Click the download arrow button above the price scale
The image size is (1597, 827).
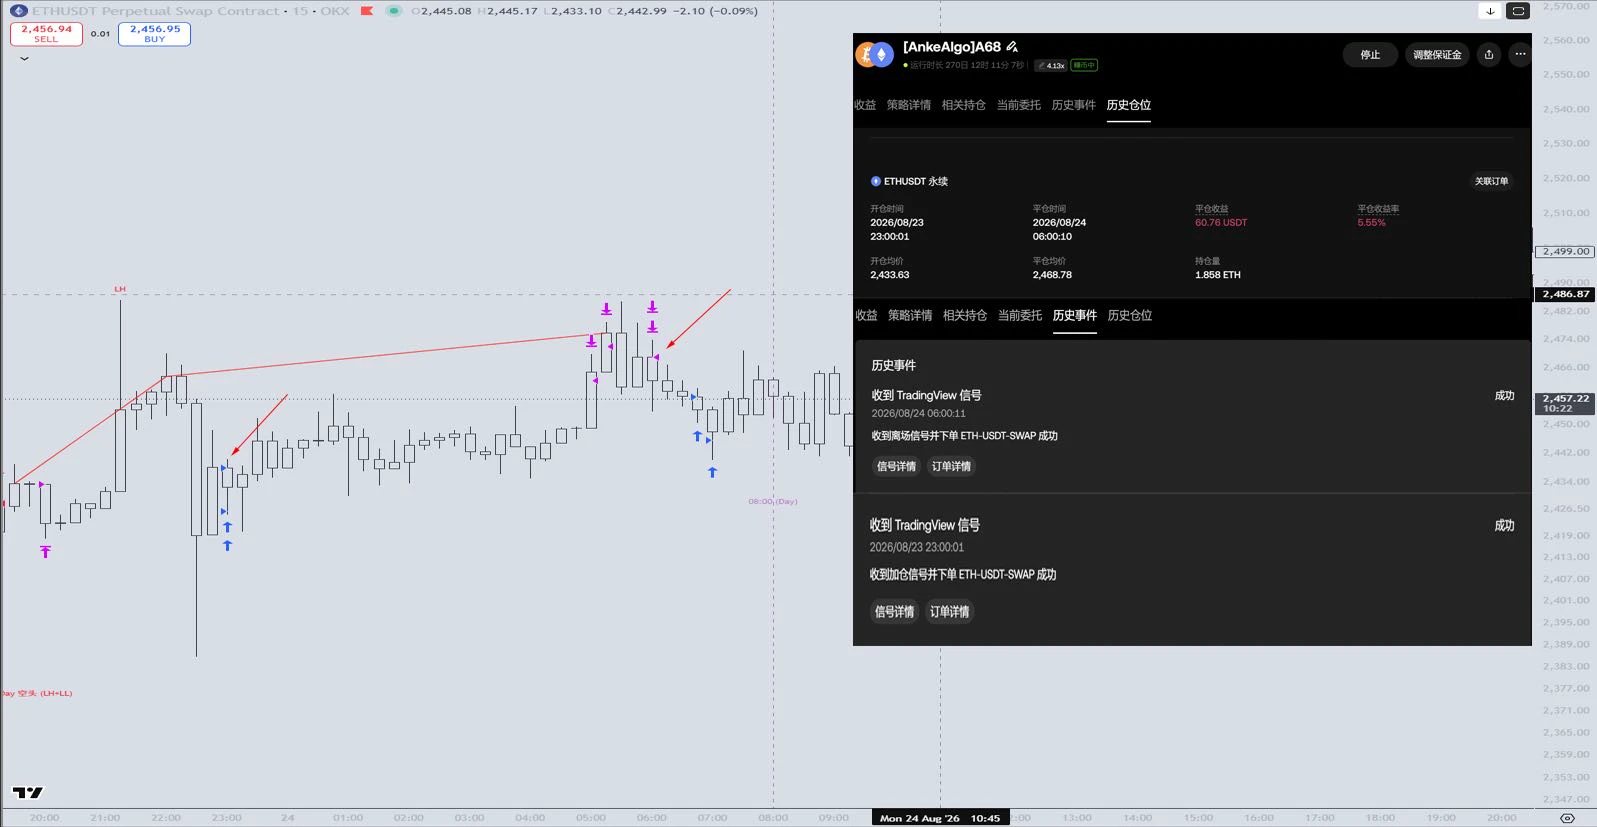coord(1490,11)
